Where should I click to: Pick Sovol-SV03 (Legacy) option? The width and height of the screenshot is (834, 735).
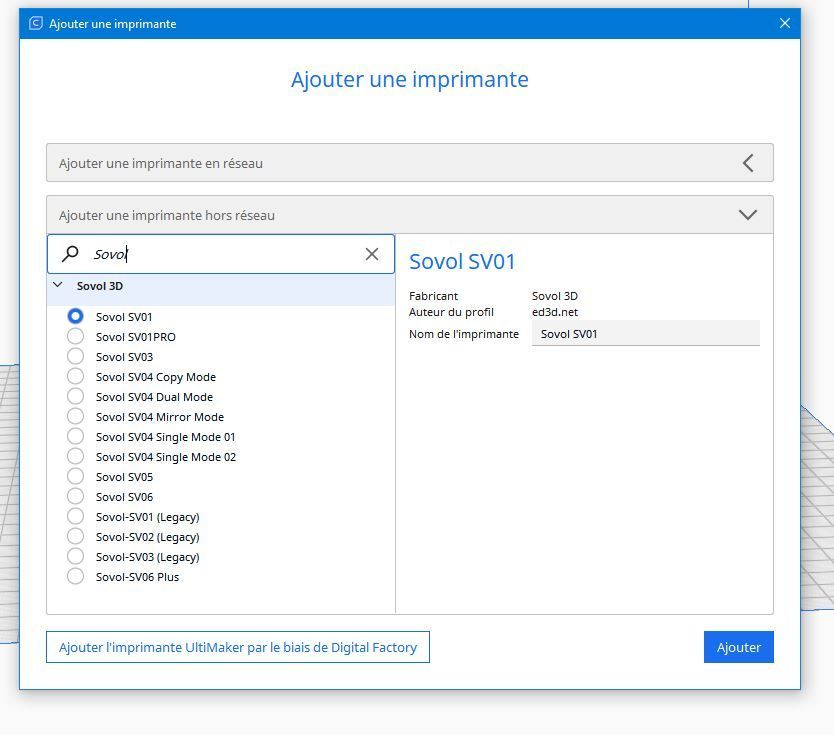pyautogui.click(x=76, y=557)
